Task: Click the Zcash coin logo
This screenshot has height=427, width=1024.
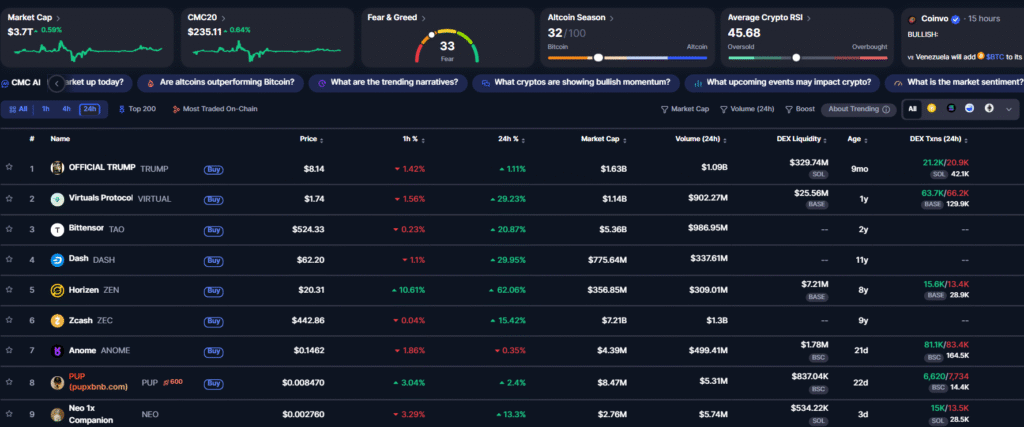Action: (x=57, y=321)
